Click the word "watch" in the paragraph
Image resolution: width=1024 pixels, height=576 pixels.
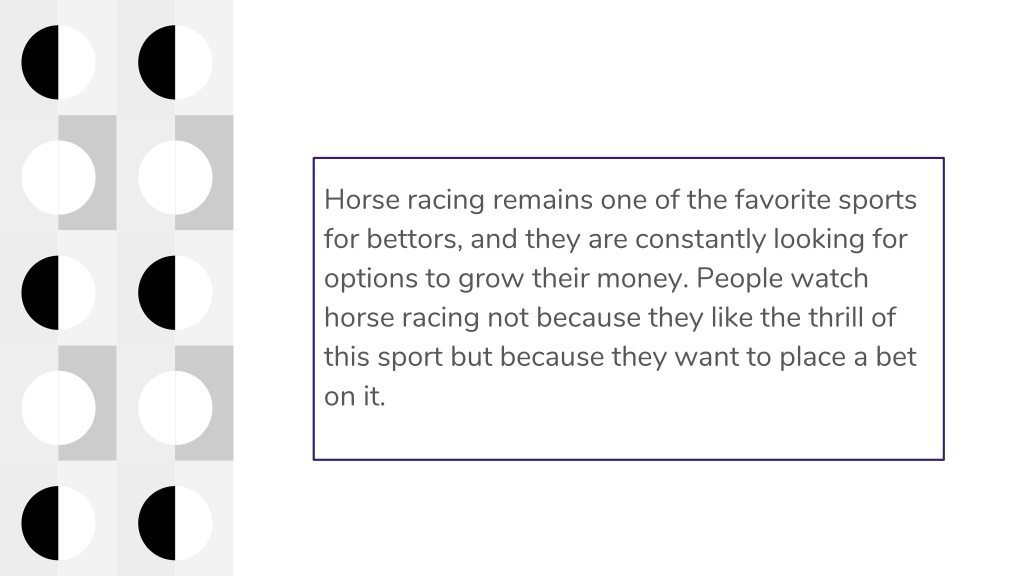click(829, 278)
